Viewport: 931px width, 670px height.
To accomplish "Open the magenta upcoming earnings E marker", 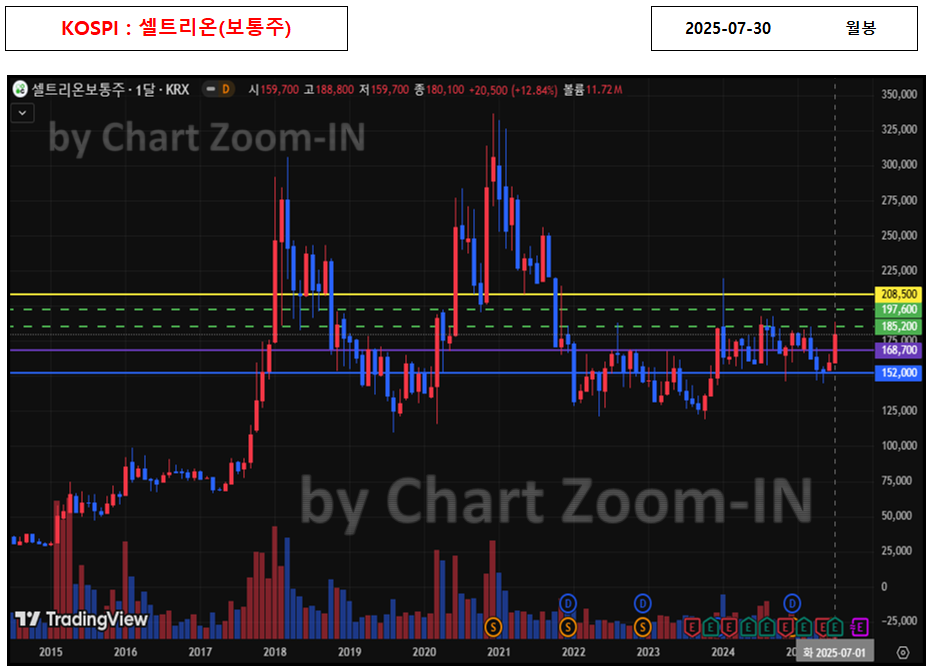I will click(x=860, y=627).
